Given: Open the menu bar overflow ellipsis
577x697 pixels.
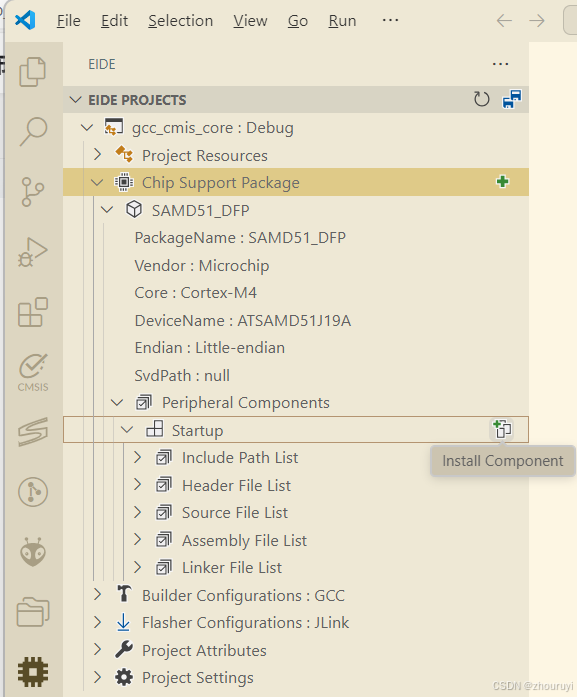Looking at the screenshot, I should [390, 20].
